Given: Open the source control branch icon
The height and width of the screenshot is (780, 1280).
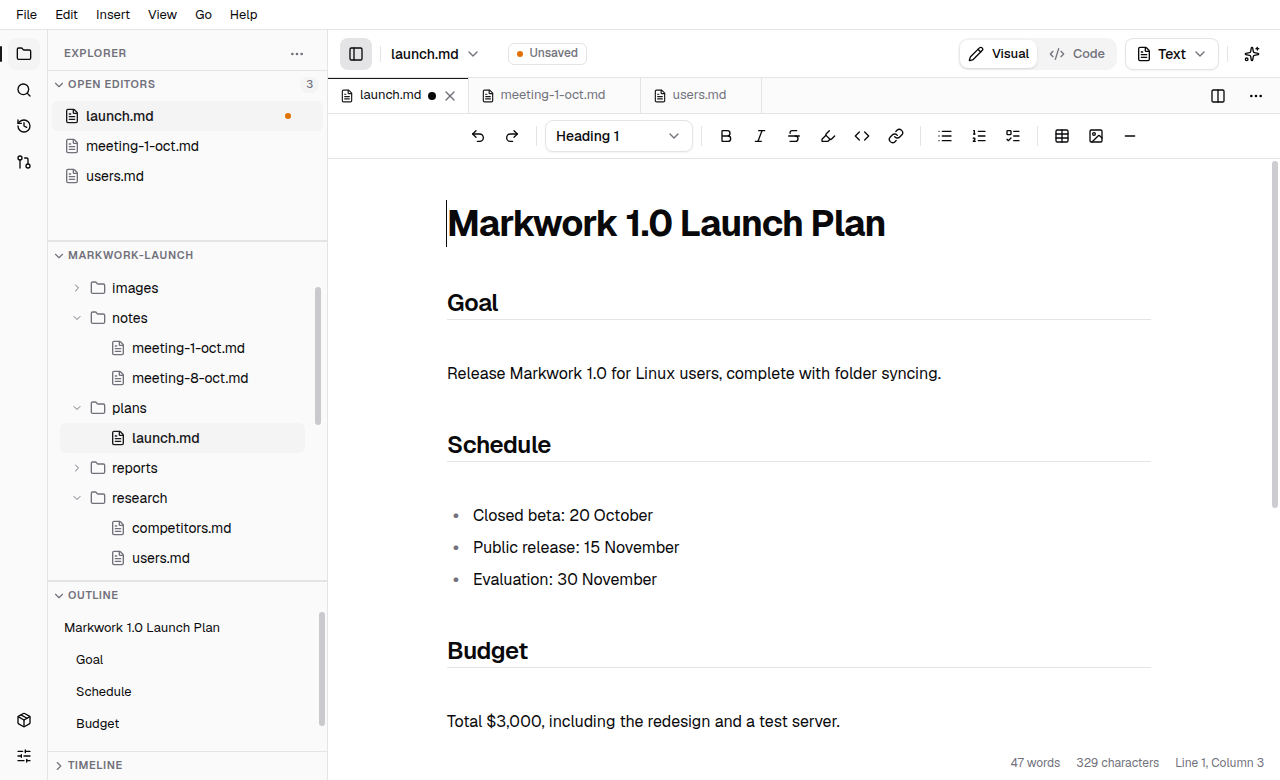Looking at the screenshot, I should (24, 162).
